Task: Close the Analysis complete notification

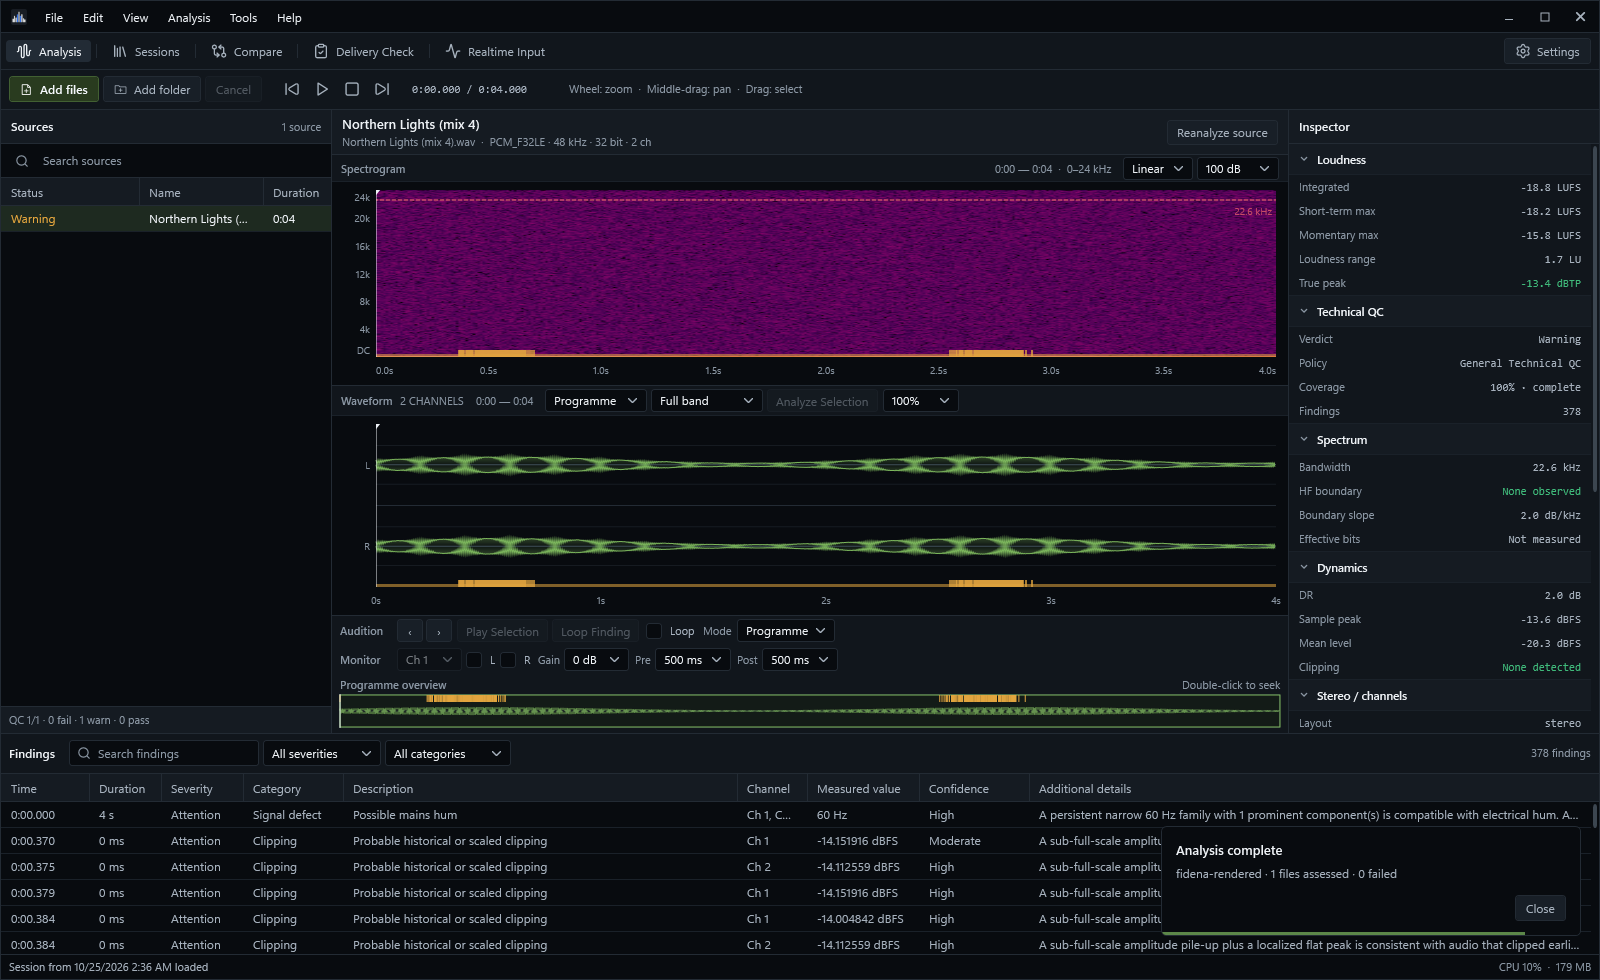Action: [x=1540, y=908]
